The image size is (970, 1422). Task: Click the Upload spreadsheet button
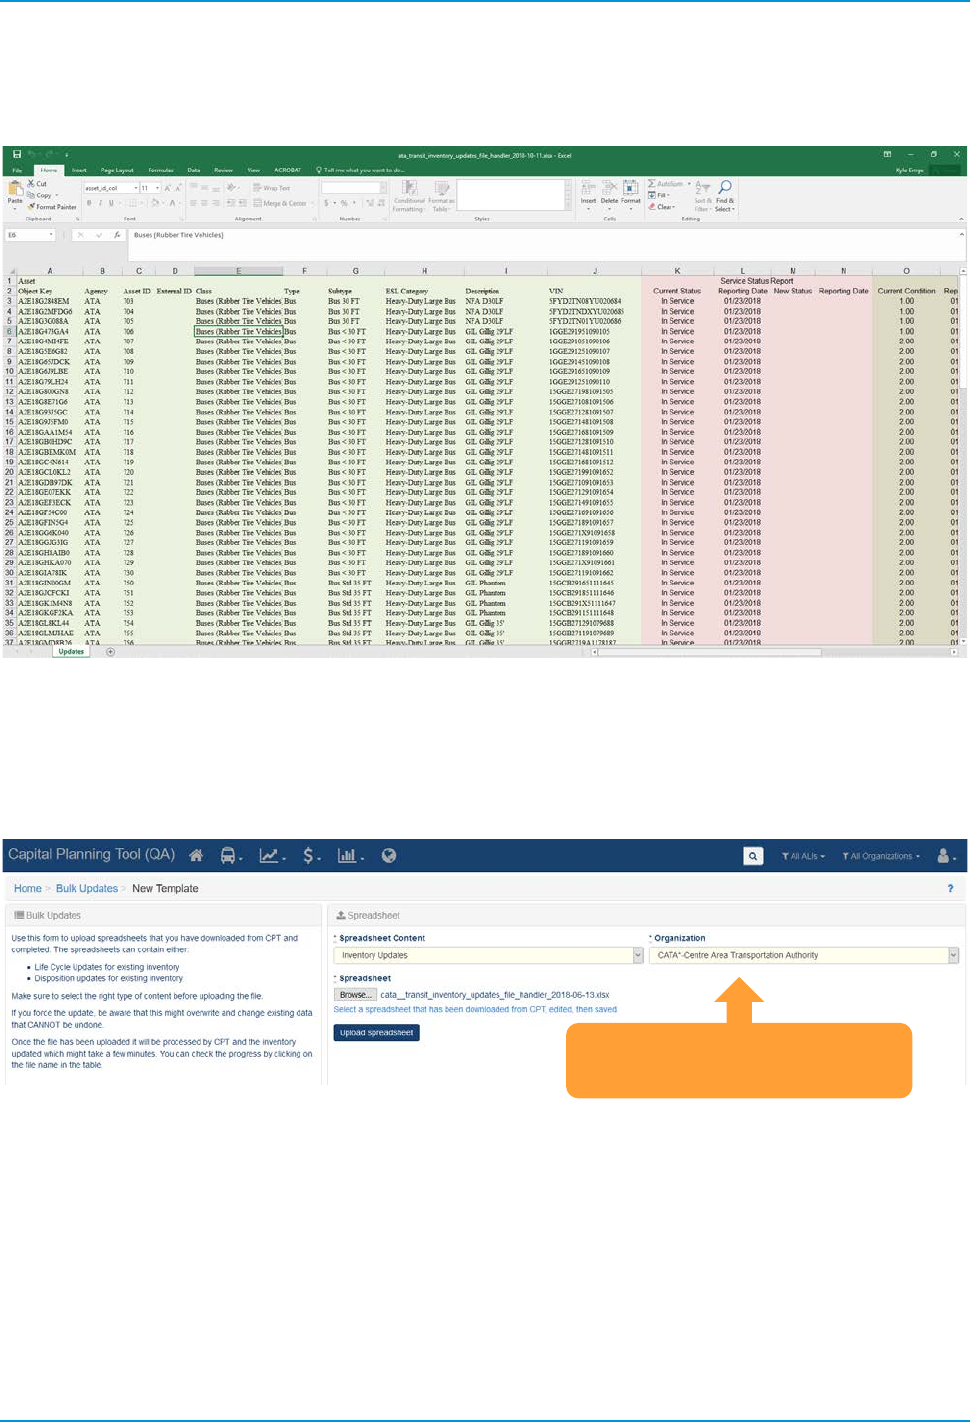376,1033
